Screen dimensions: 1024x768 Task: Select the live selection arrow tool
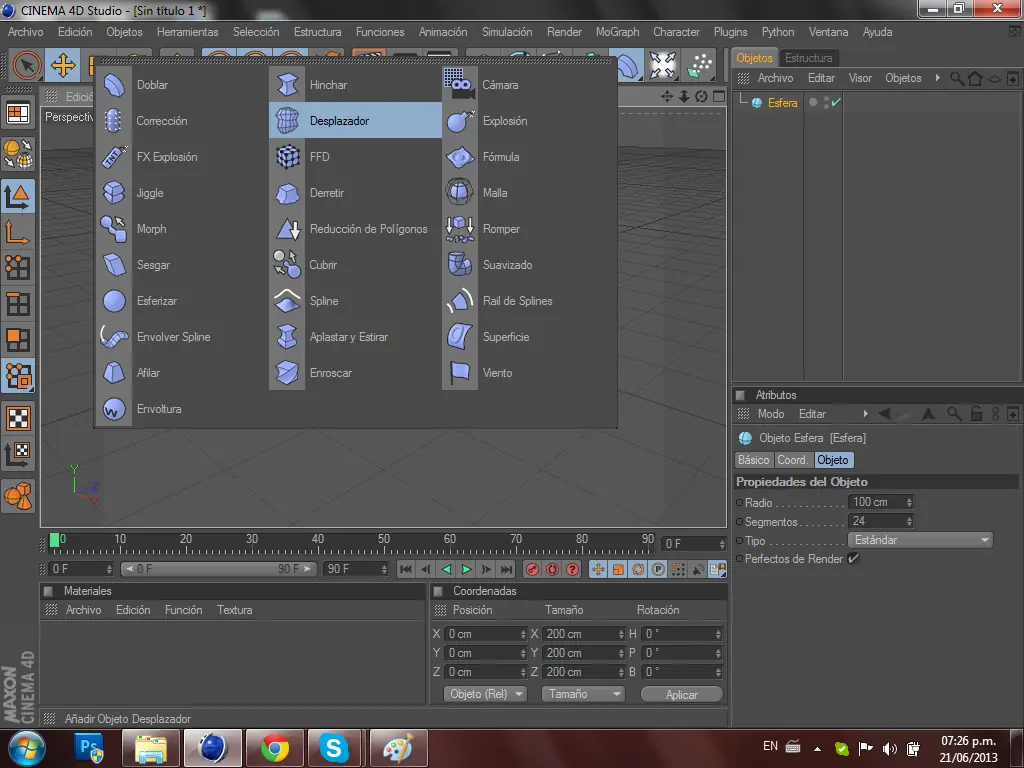click(x=27, y=65)
